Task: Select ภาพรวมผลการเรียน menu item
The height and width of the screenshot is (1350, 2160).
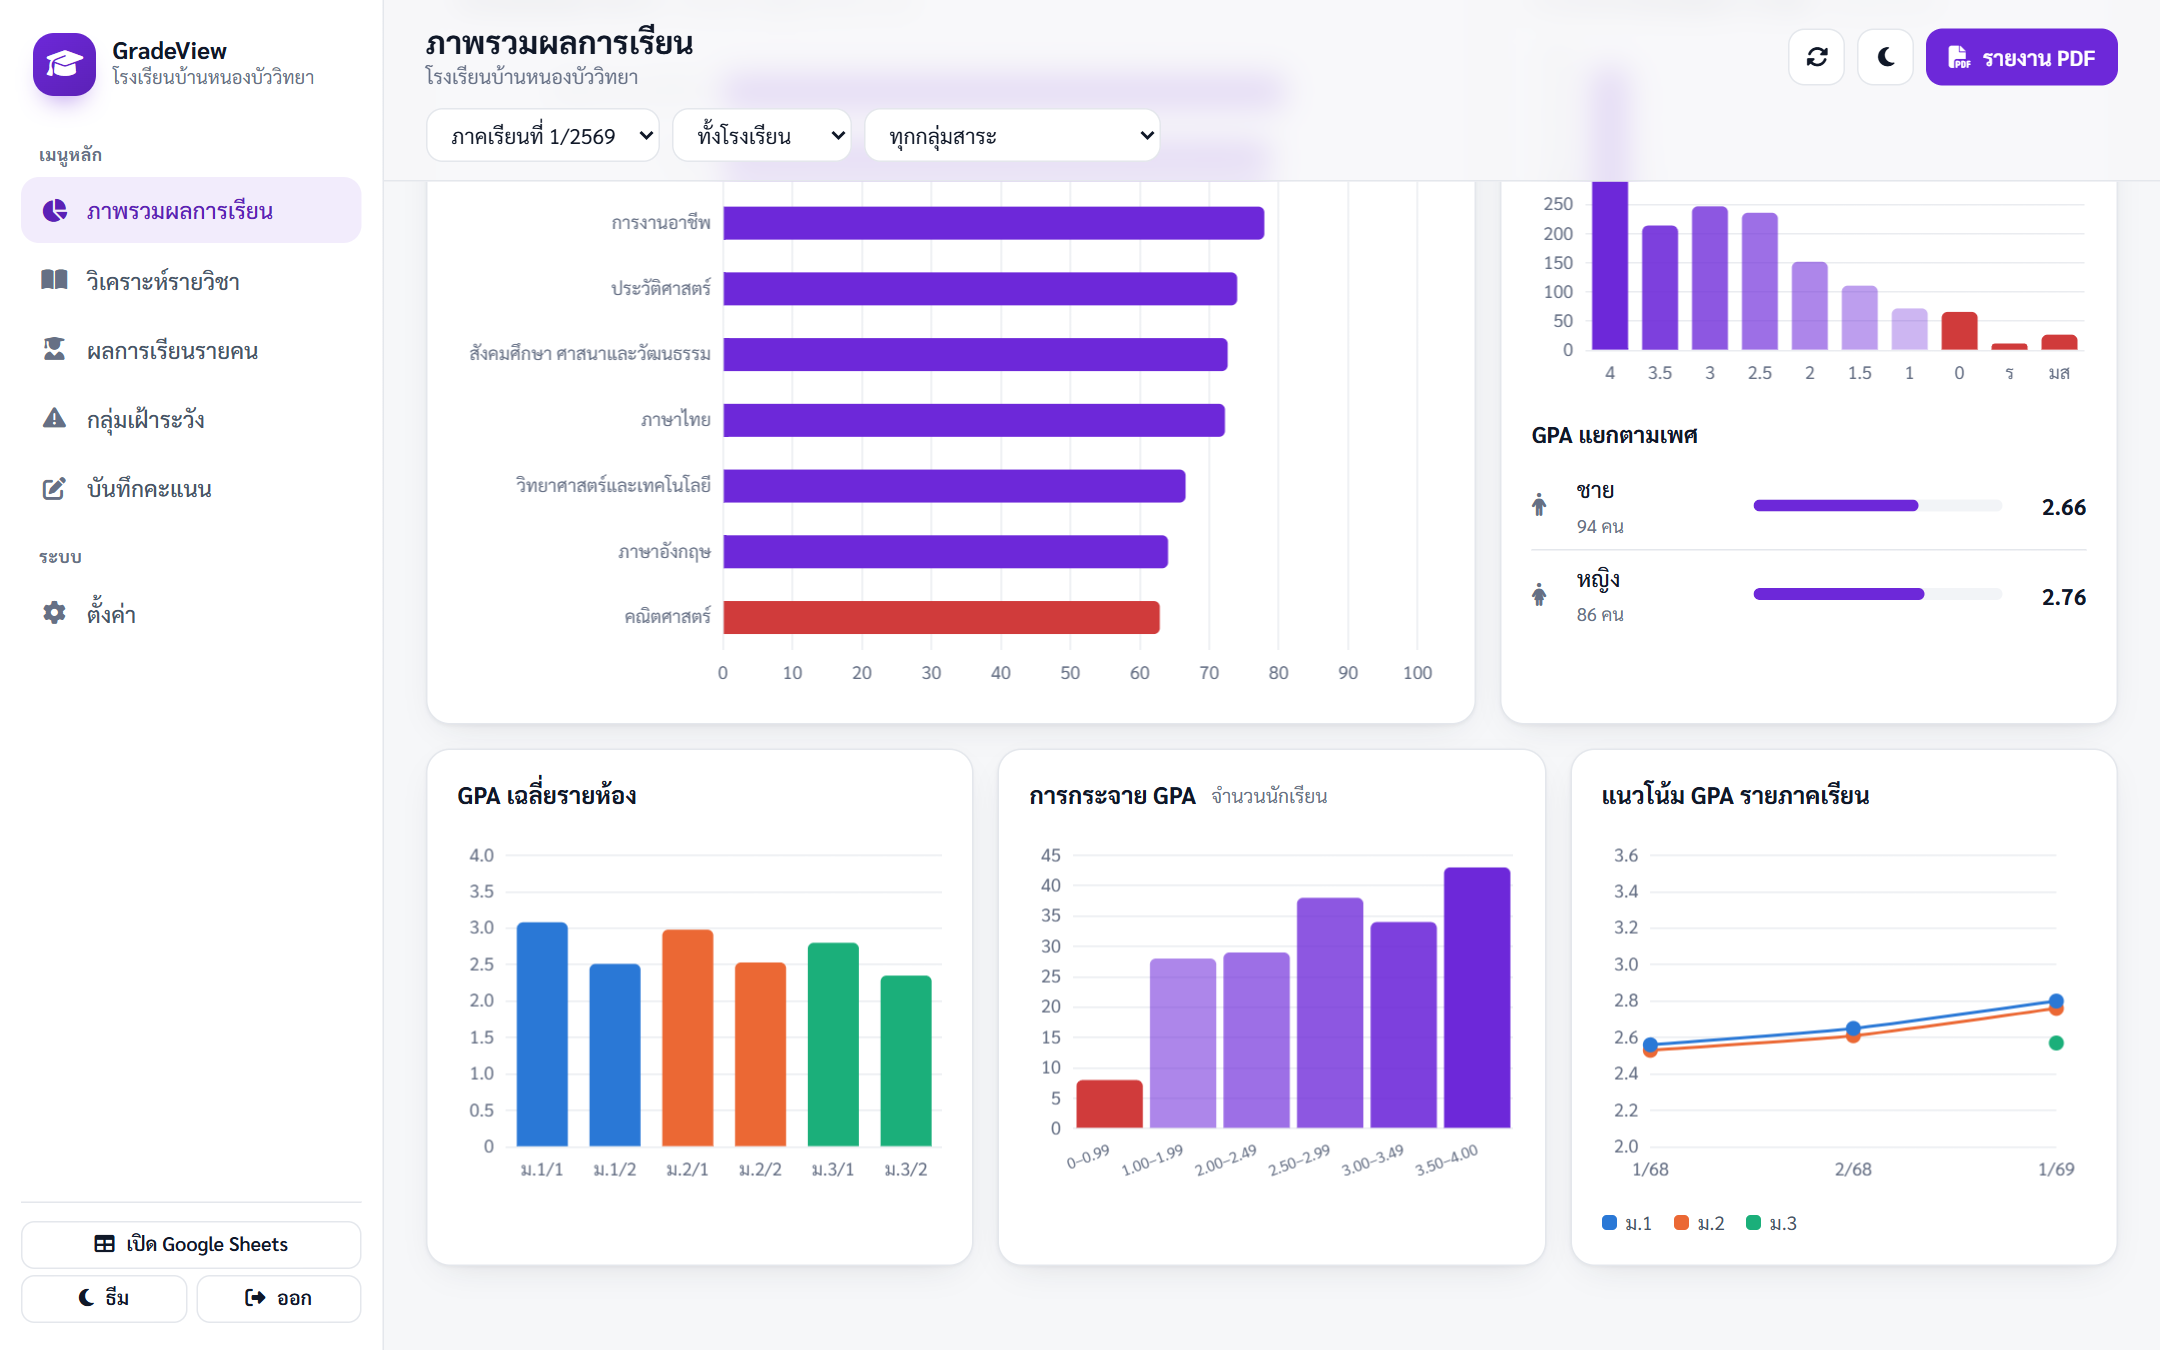Action: pyautogui.click(x=191, y=210)
